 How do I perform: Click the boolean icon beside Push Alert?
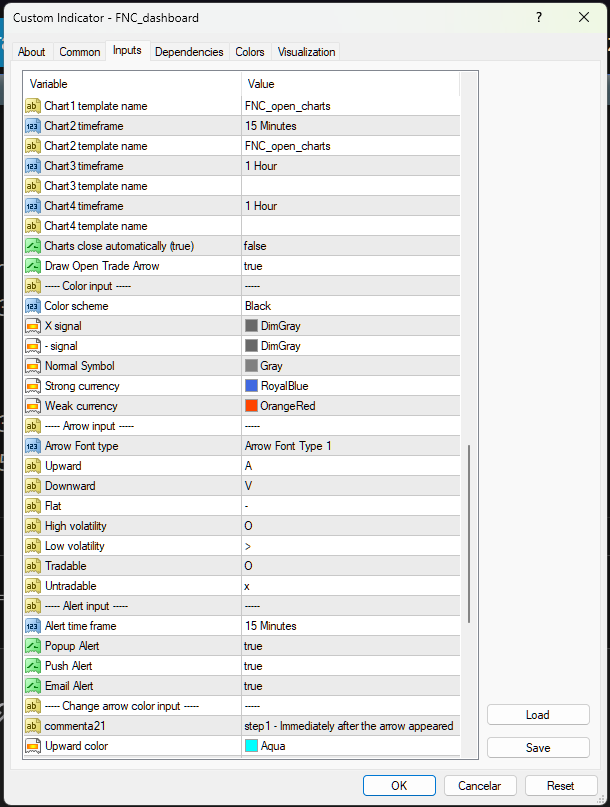point(32,666)
